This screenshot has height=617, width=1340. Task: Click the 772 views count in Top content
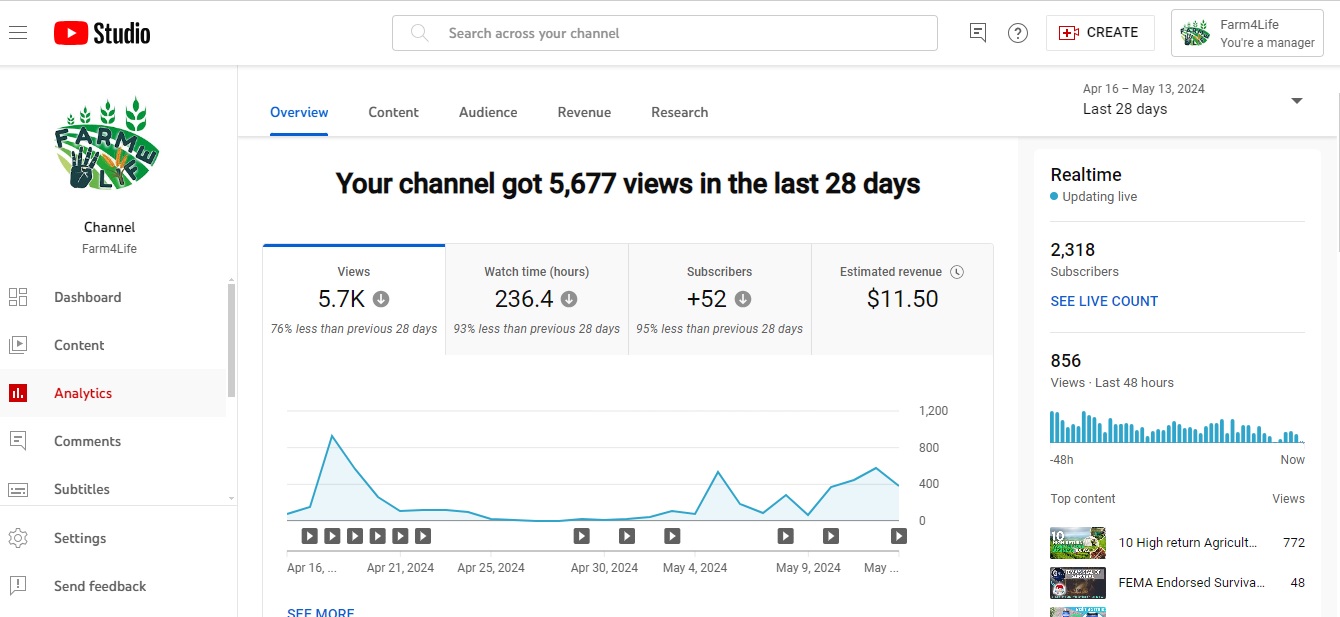[1294, 542]
